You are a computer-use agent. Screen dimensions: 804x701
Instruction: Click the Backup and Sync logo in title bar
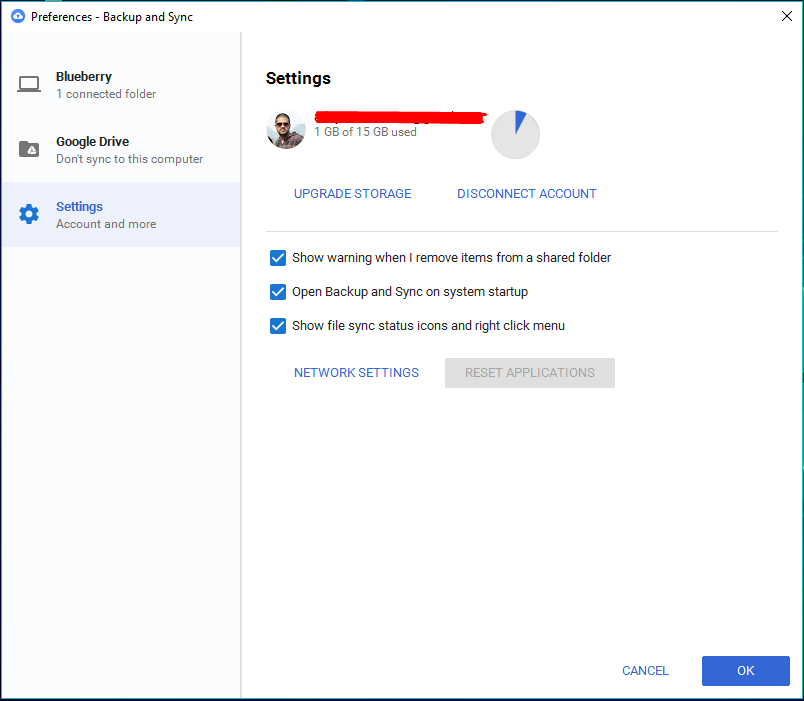[x=14, y=16]
